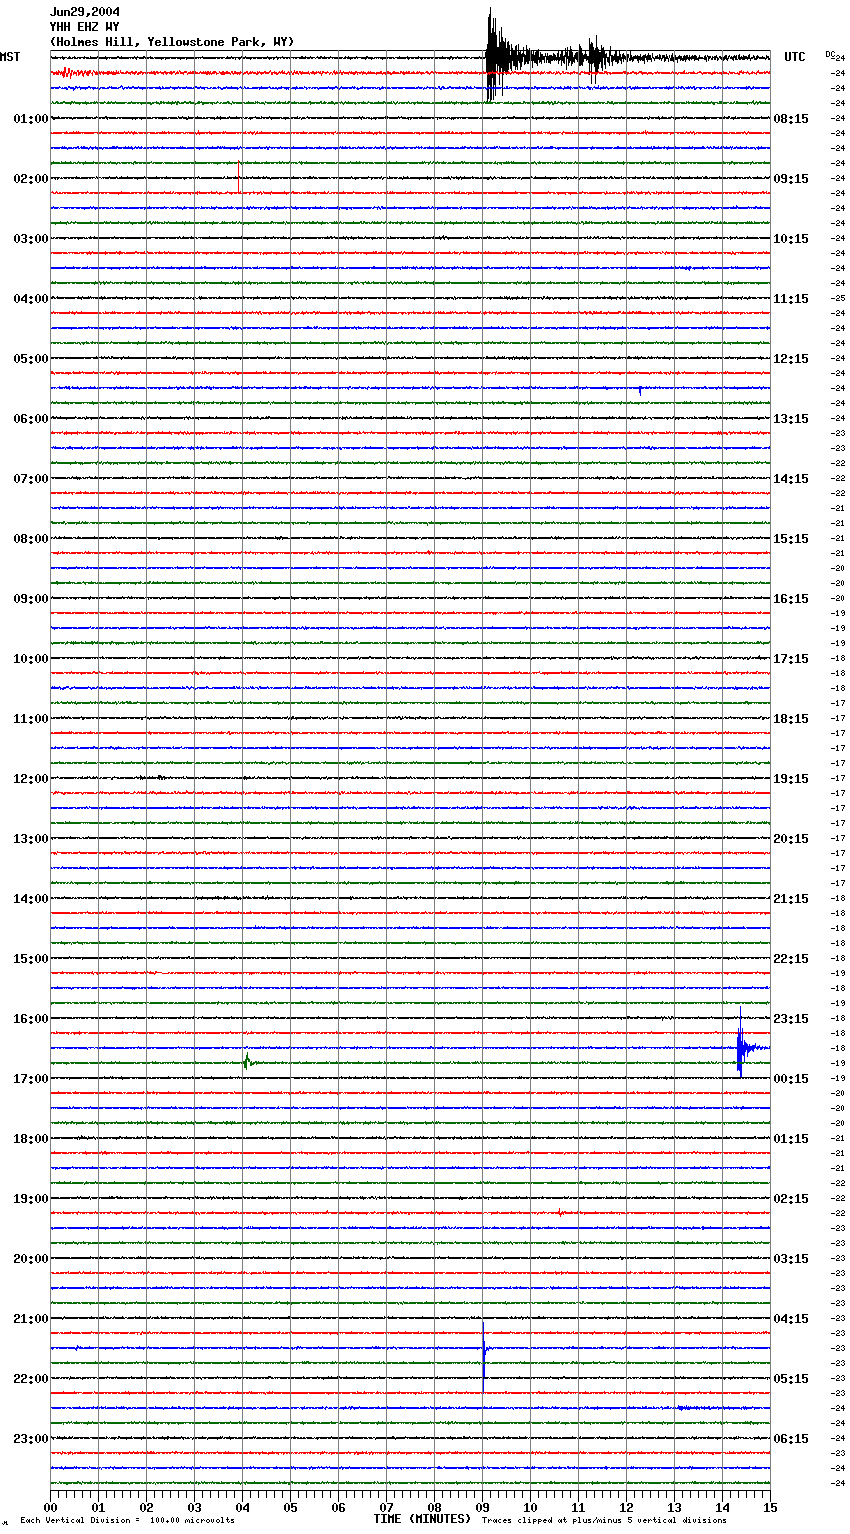Click the 02:15 UTC time label

tap(791, 1199)
